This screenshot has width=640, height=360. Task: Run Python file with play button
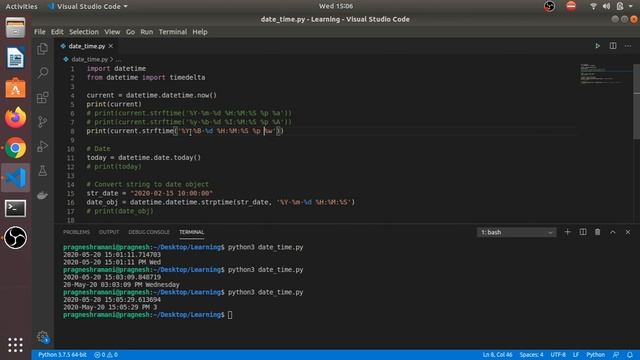[x=598, y=46]
